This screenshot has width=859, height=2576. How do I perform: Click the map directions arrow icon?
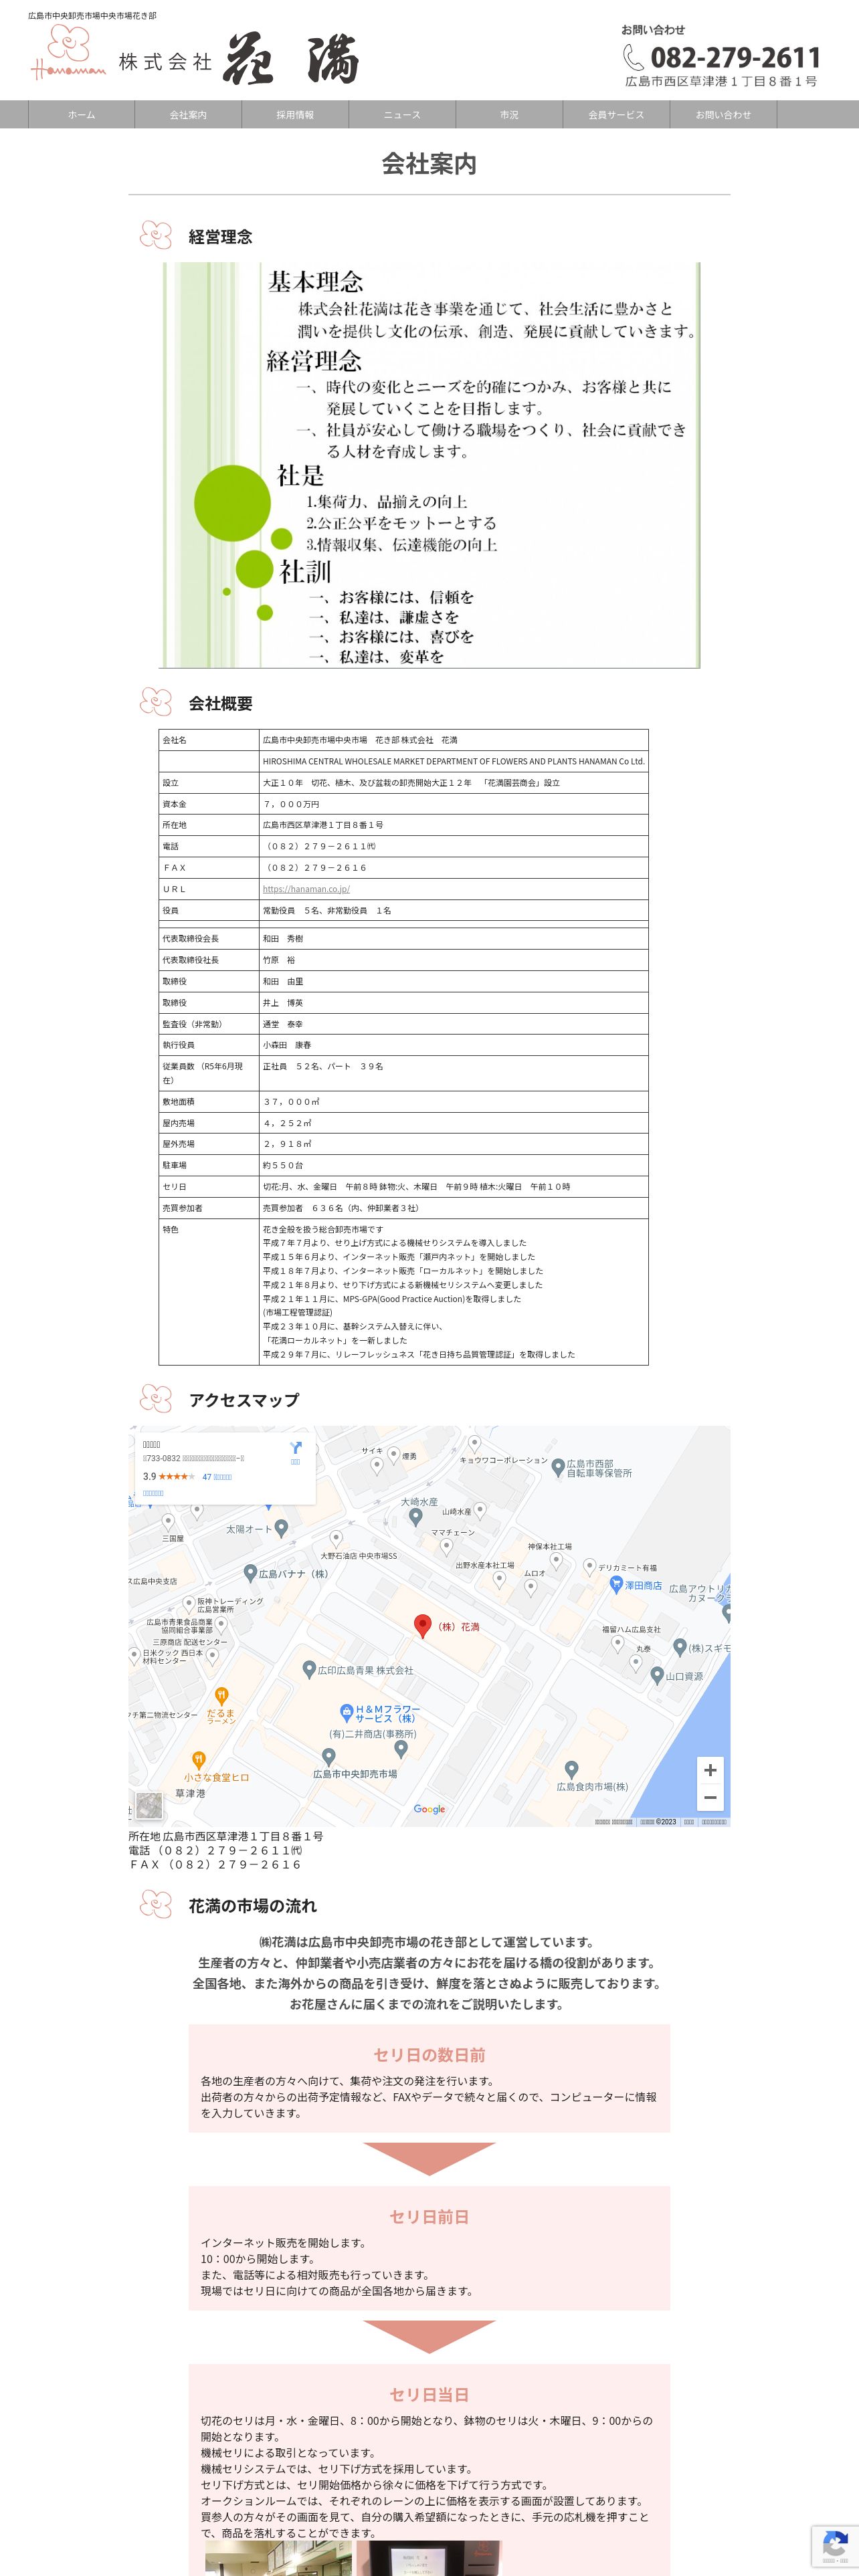[x=295, y=1448]
